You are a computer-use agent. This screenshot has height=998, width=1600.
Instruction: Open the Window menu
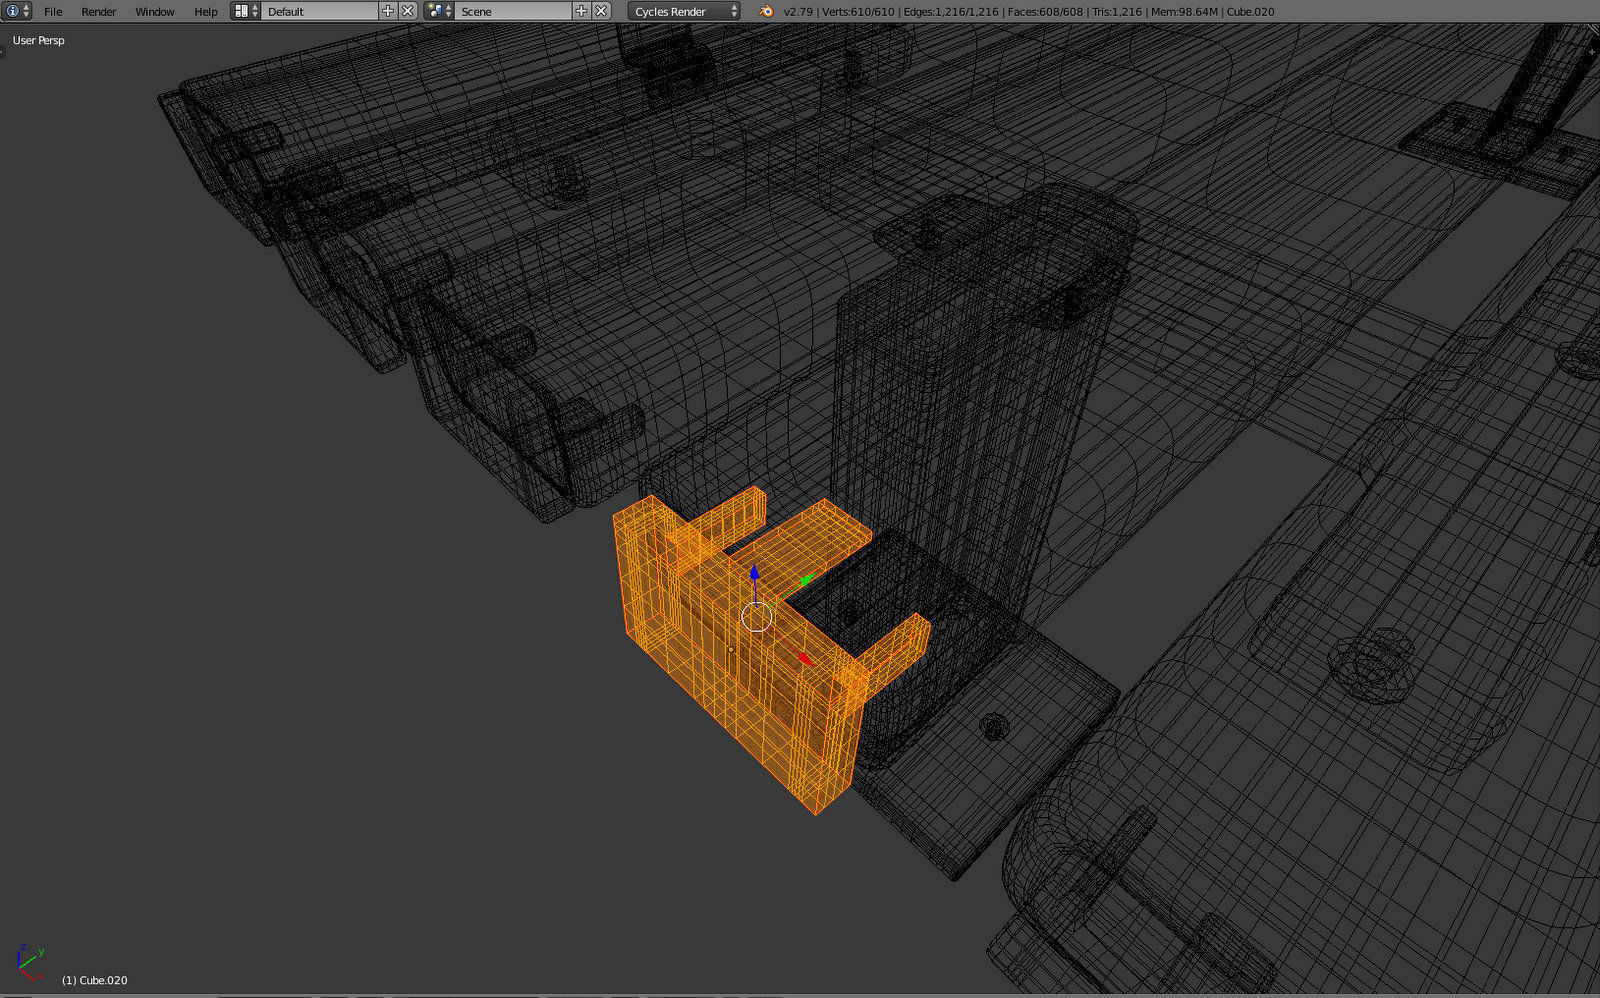click(x=155, y=12)
